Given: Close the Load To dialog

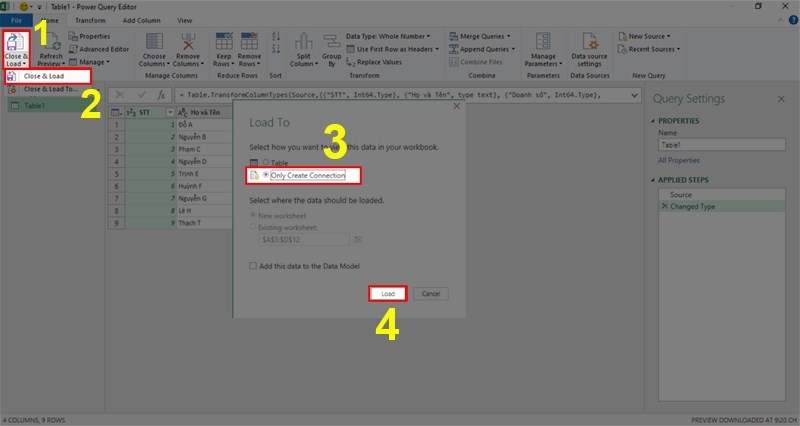Looking at the screenshot, I should pos(457,106).
